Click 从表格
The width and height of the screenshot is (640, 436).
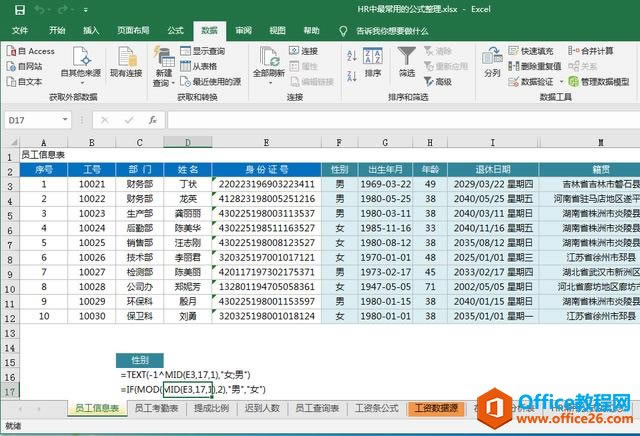click(x=199, y=66)
